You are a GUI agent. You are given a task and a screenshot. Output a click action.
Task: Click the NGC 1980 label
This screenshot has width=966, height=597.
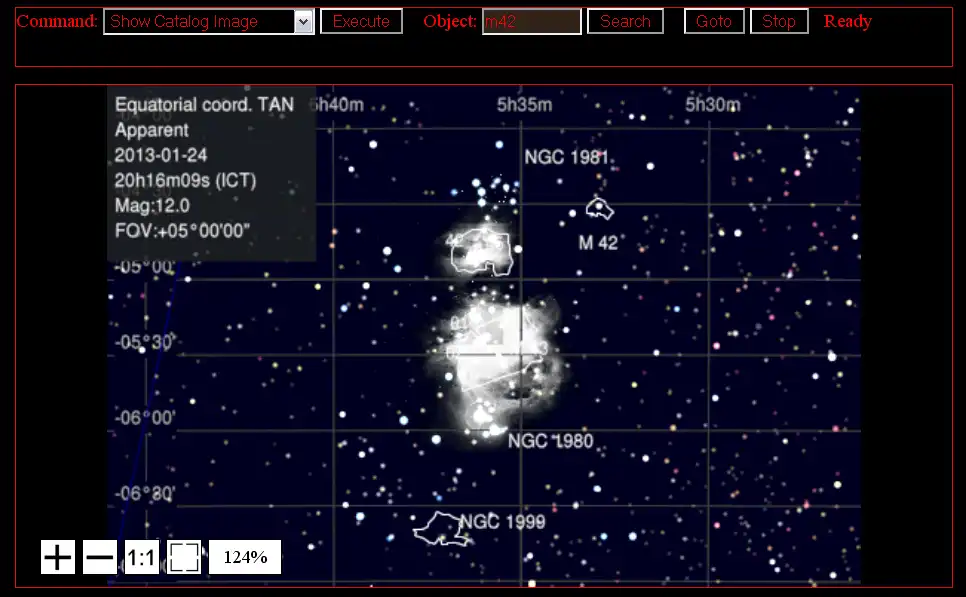pyautogui.click(x=551, y=441)
